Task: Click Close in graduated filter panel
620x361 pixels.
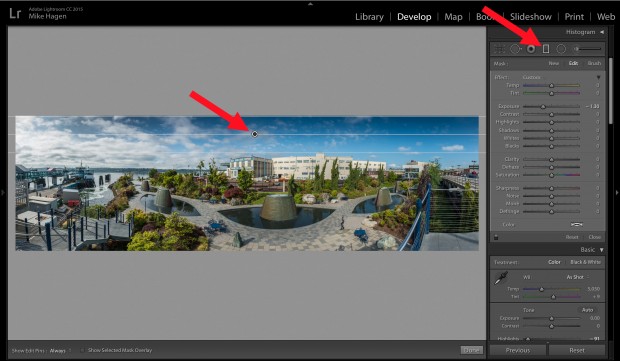Action: point(595,237)
